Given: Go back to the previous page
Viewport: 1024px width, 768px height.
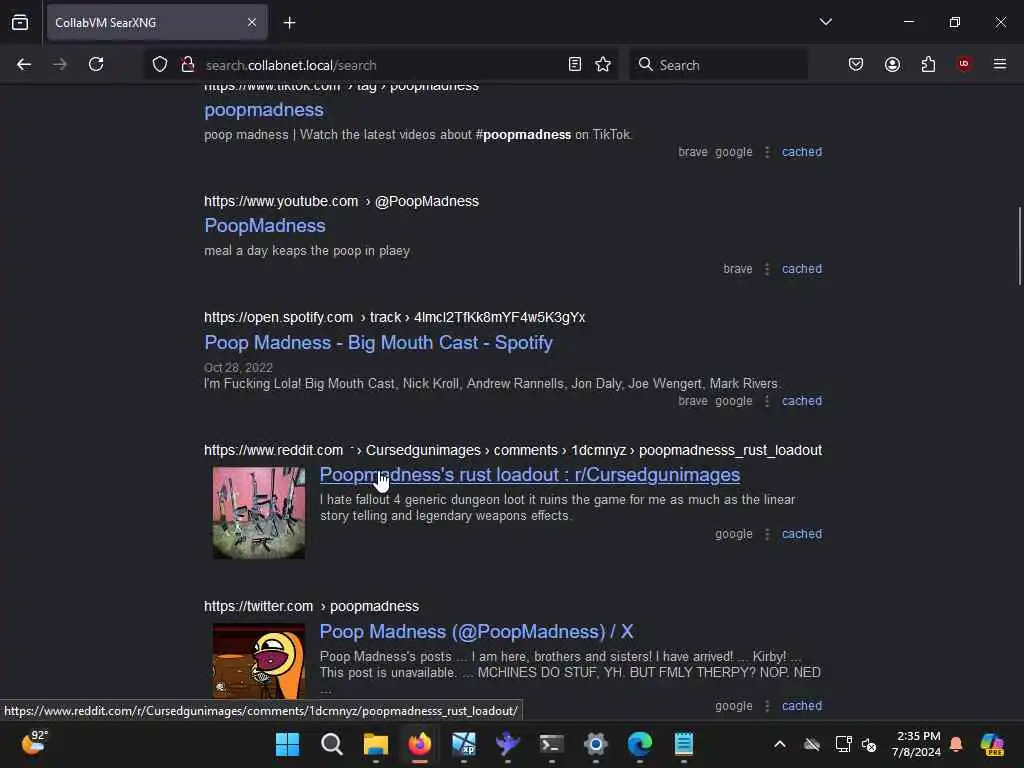Looking at the screenshot, I should tap(24, 65).
